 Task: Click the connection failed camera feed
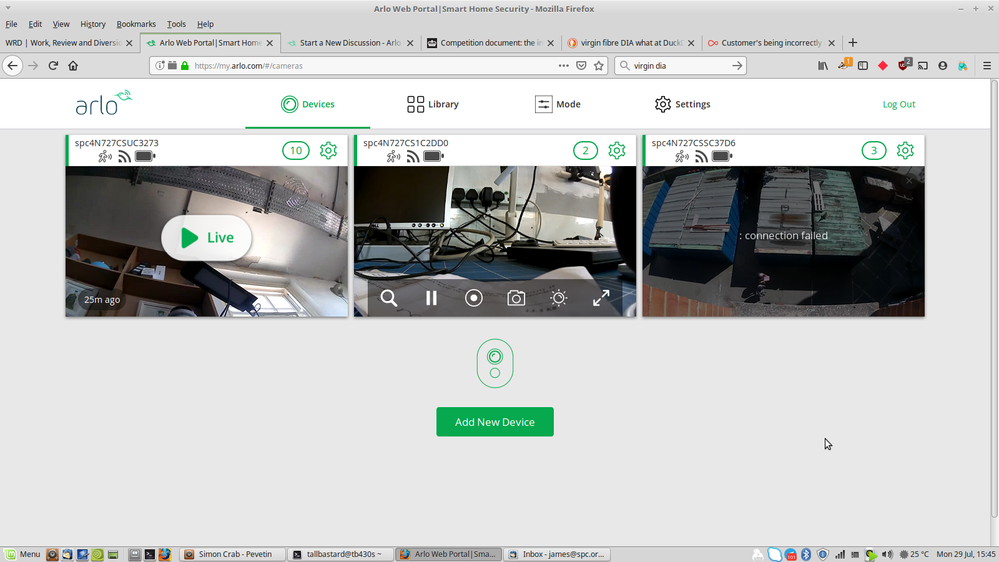click(x=783, y=241)
